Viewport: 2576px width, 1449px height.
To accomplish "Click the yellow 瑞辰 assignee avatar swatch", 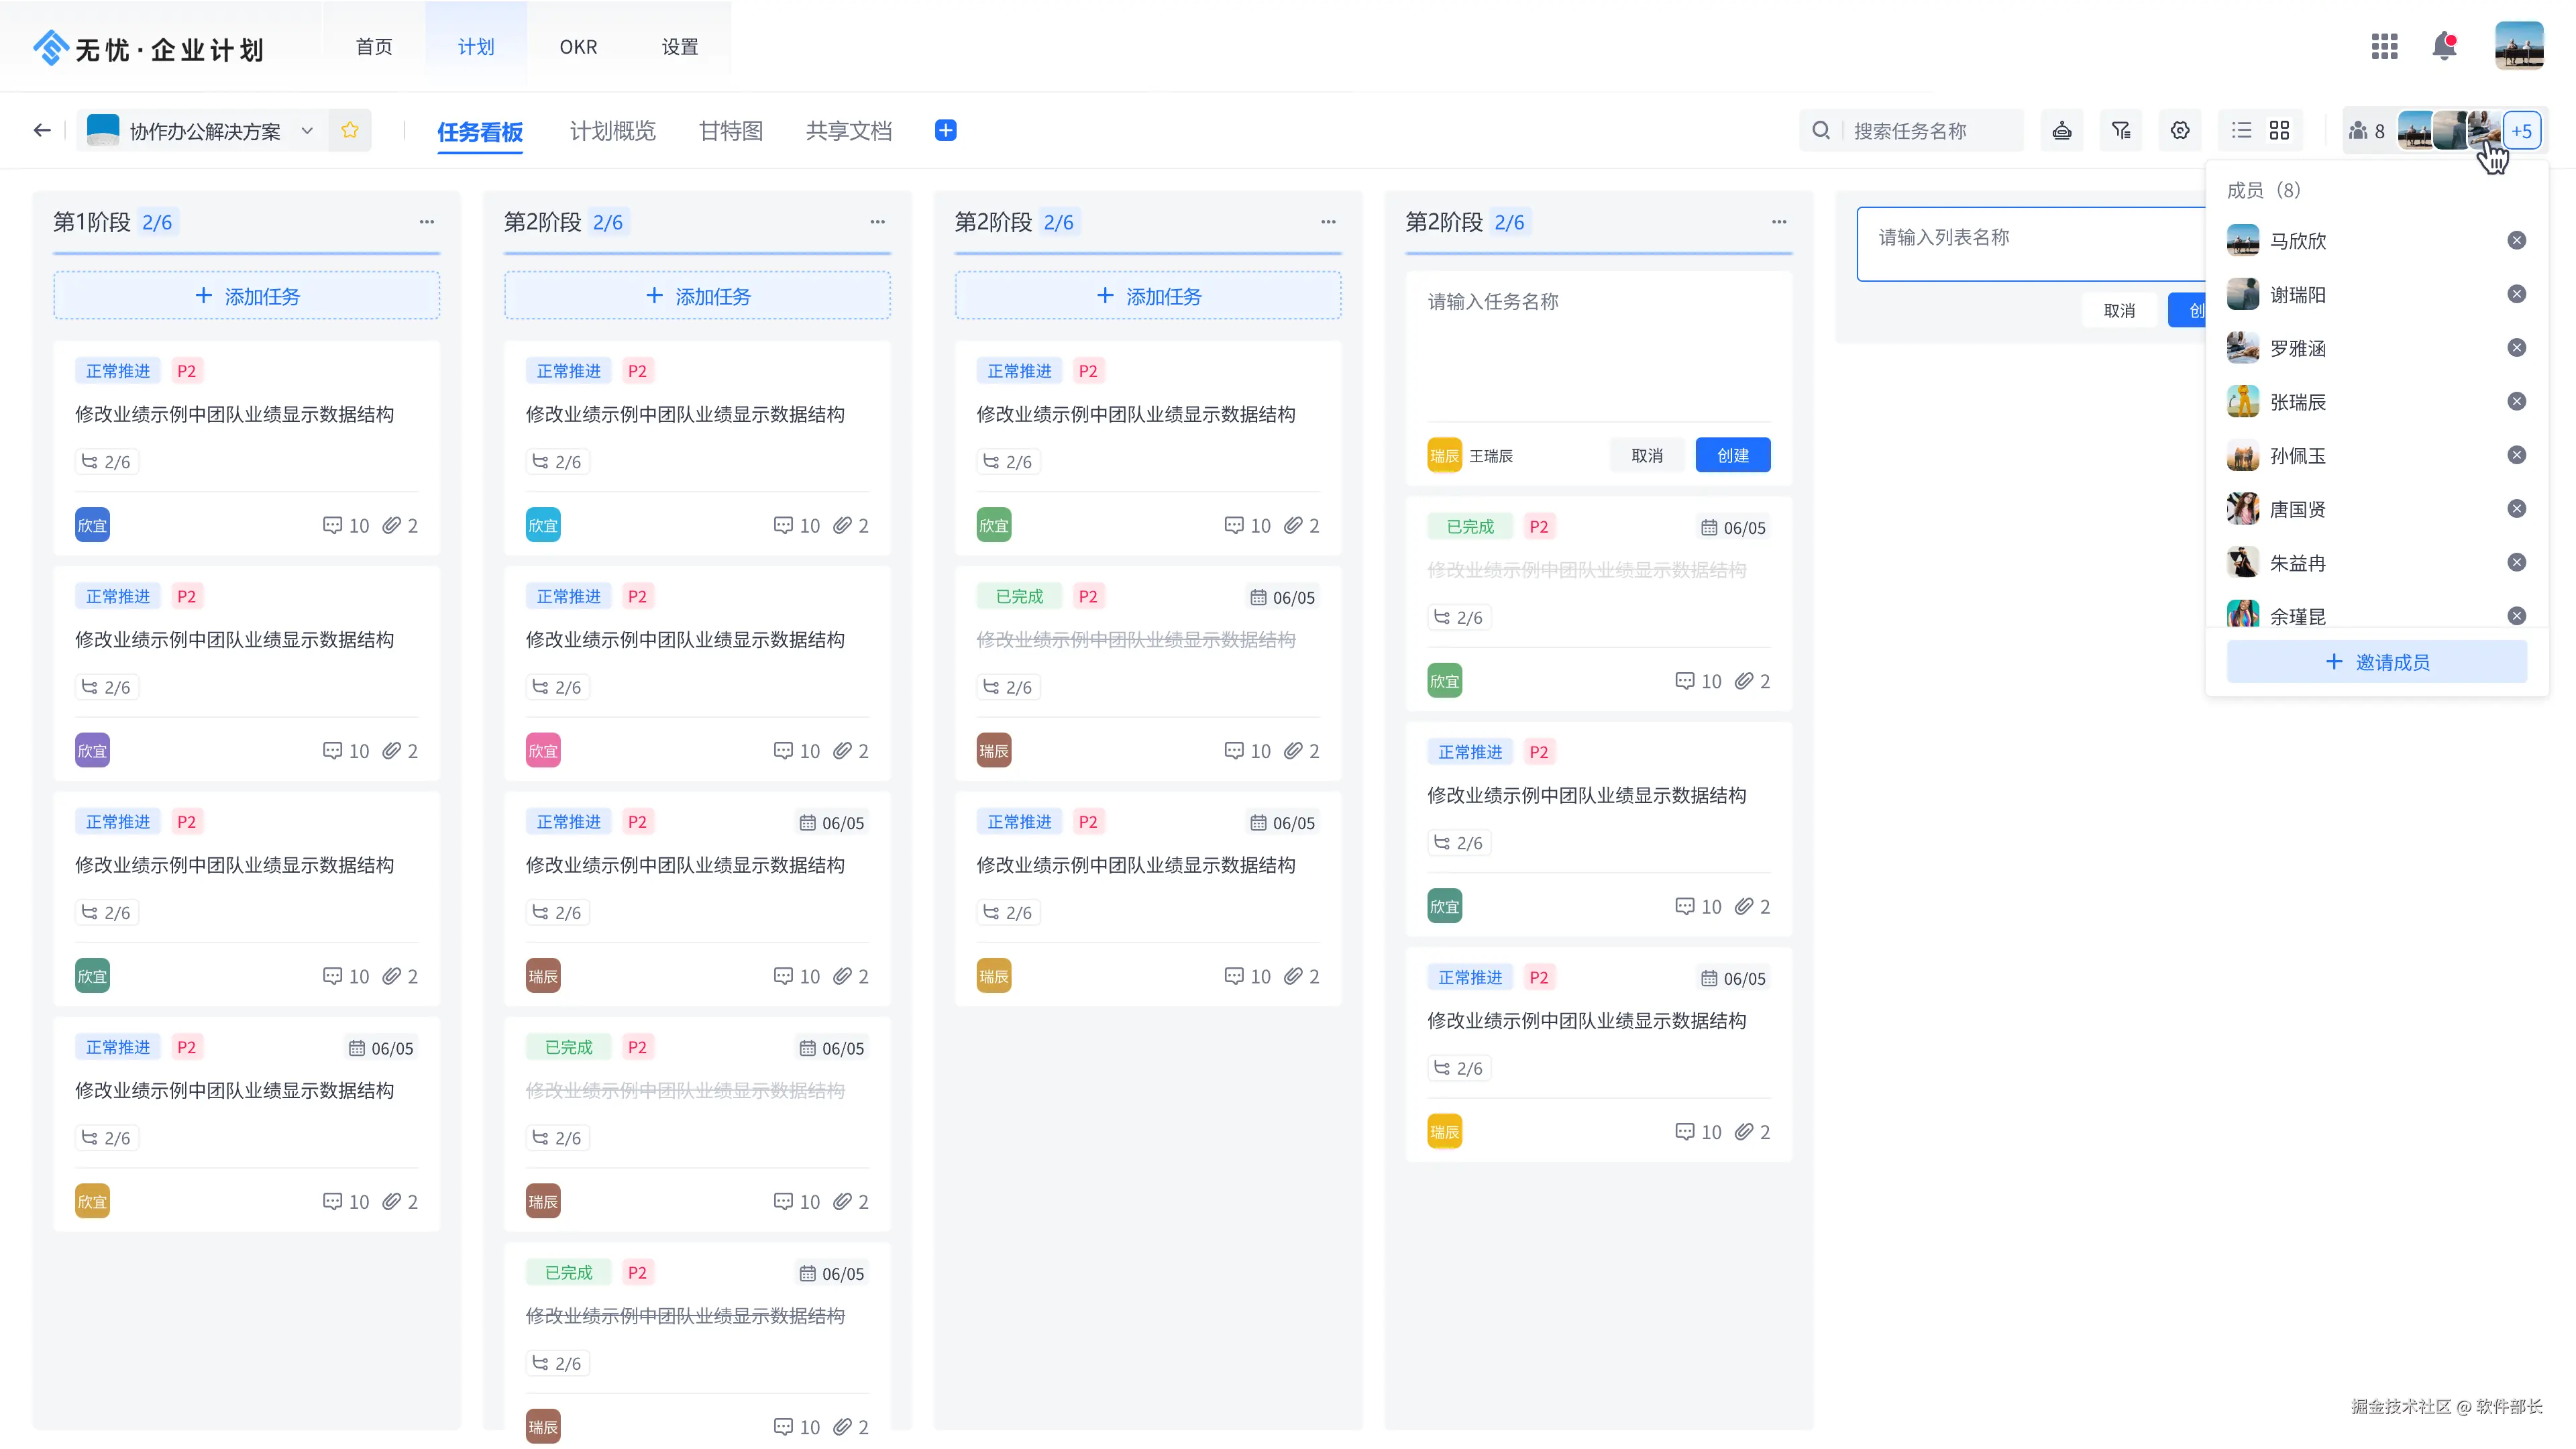I will (x=1444, y=455).
